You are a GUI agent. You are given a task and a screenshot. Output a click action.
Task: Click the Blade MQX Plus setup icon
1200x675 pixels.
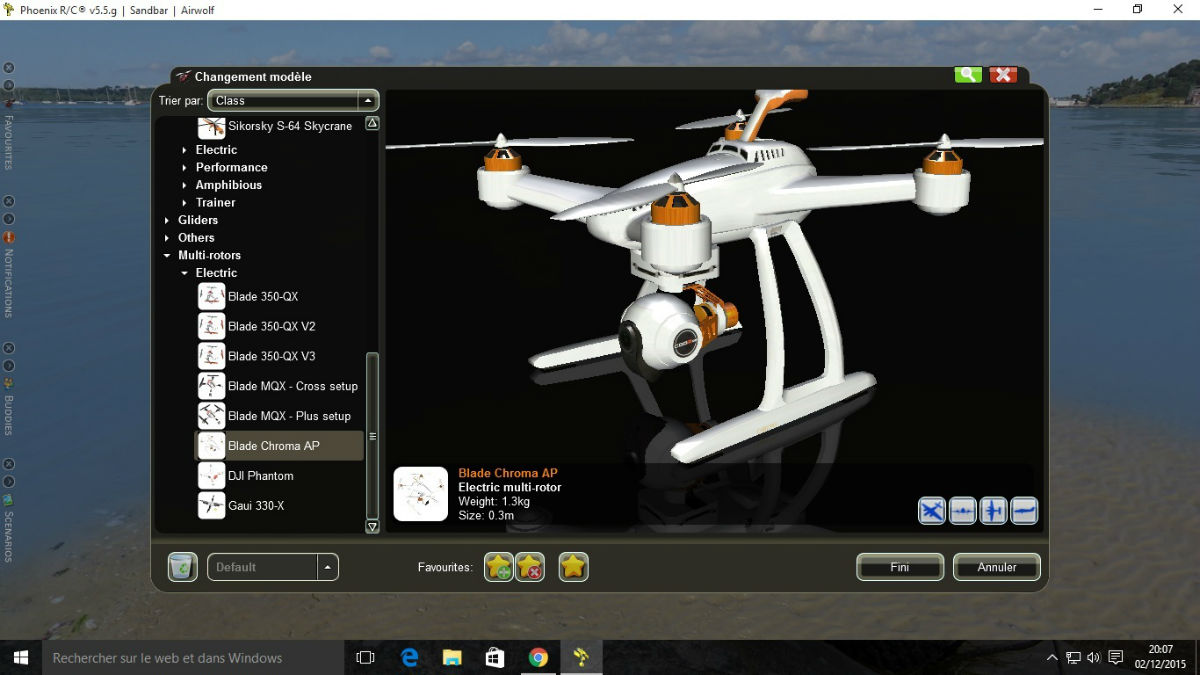point(212,416)
